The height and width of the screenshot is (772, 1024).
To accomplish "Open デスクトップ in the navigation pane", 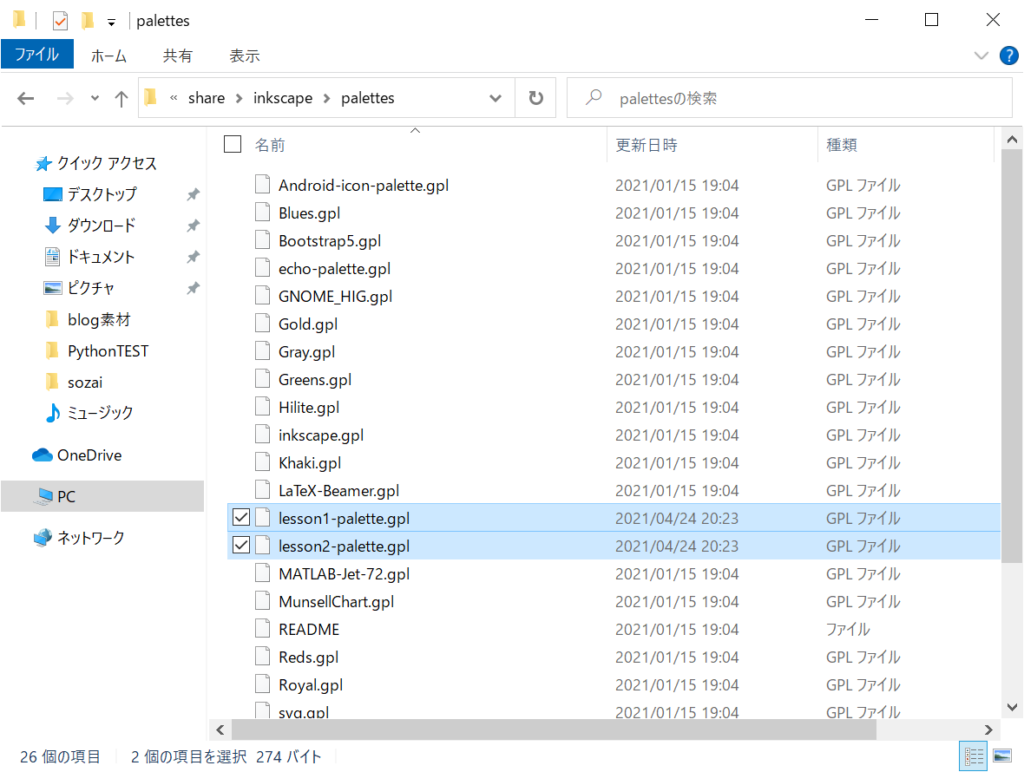I will [x=90, y=194].
